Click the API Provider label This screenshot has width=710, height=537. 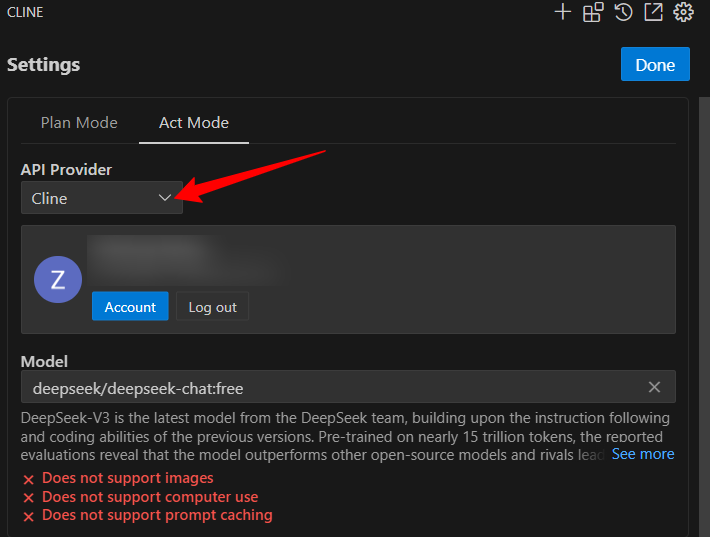(x=66, y=169)
